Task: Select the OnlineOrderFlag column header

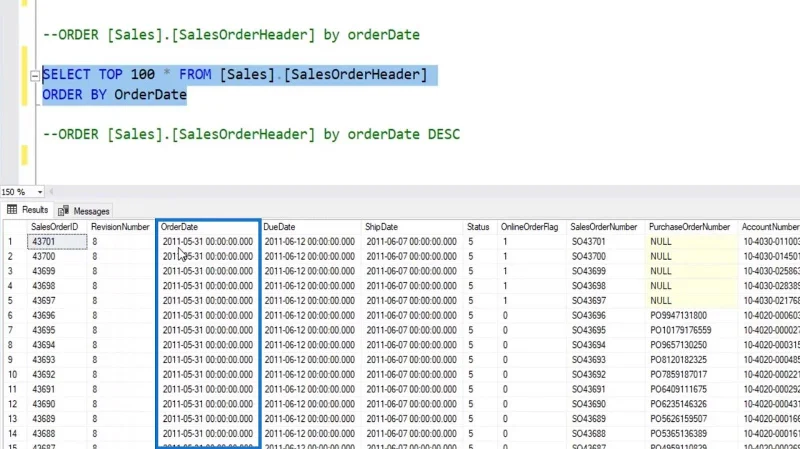Action: [x=530, y=227]
